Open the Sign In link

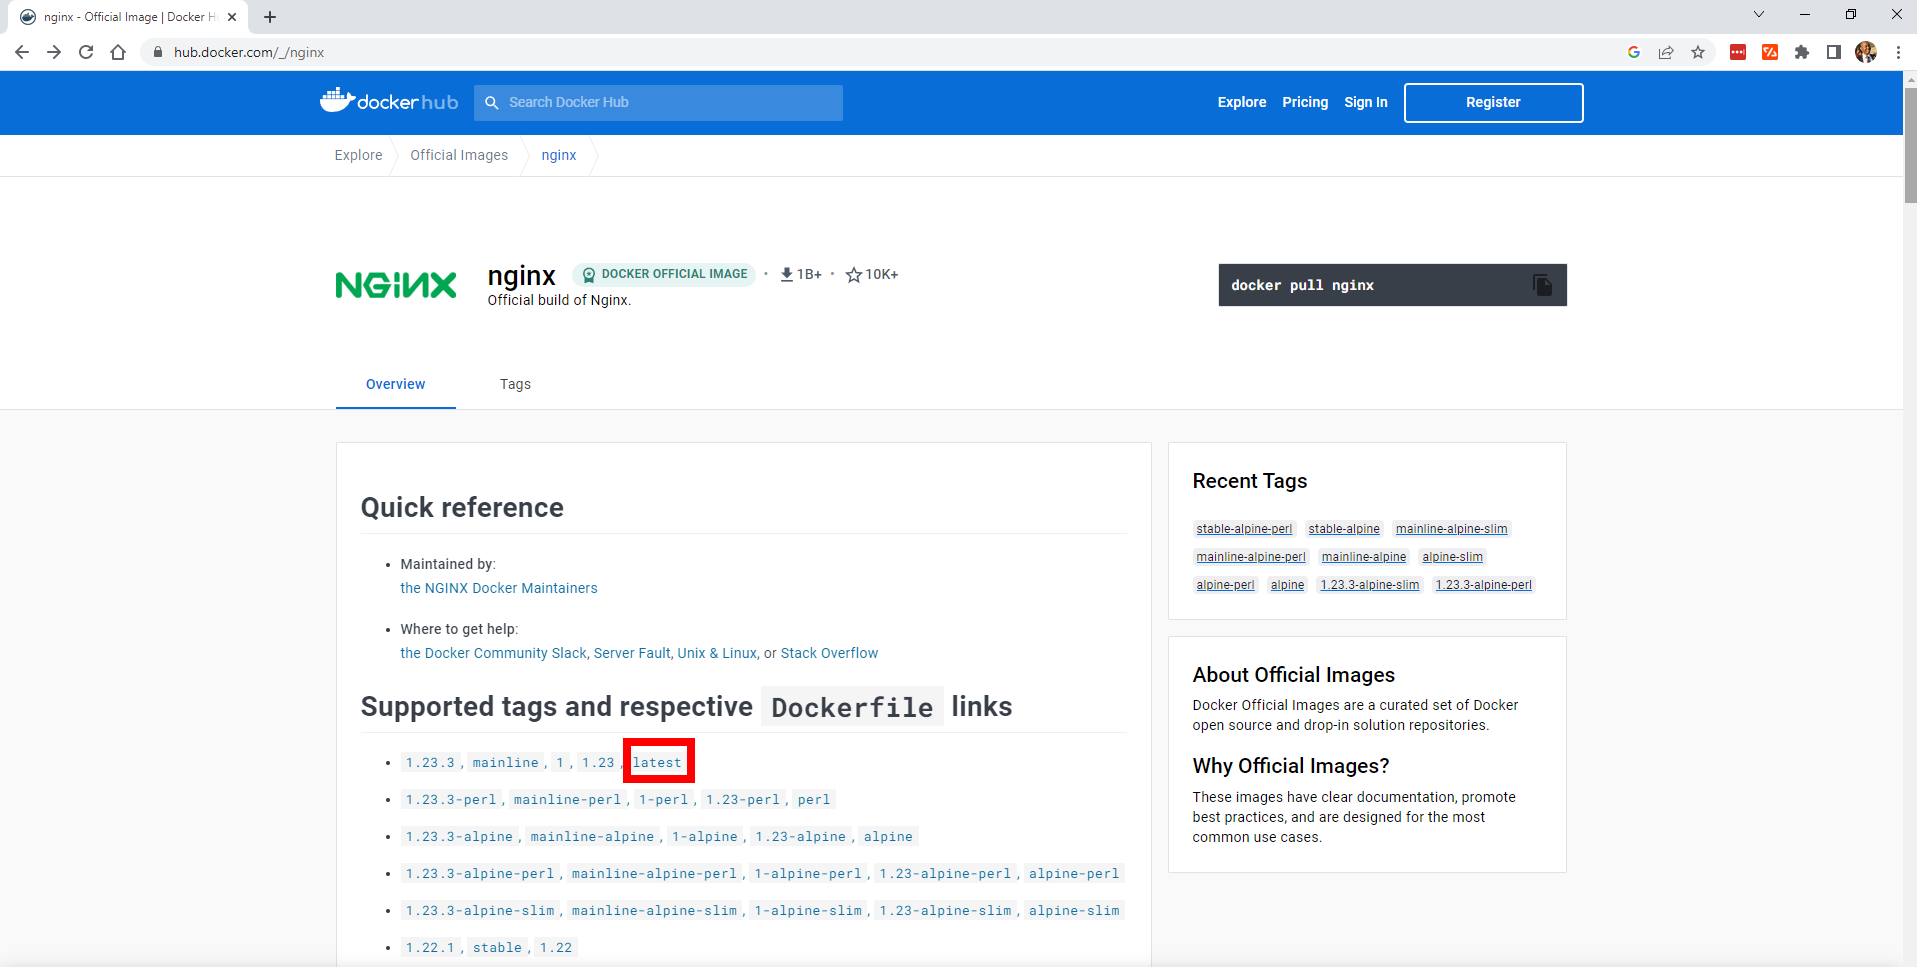coord(1365,102)
